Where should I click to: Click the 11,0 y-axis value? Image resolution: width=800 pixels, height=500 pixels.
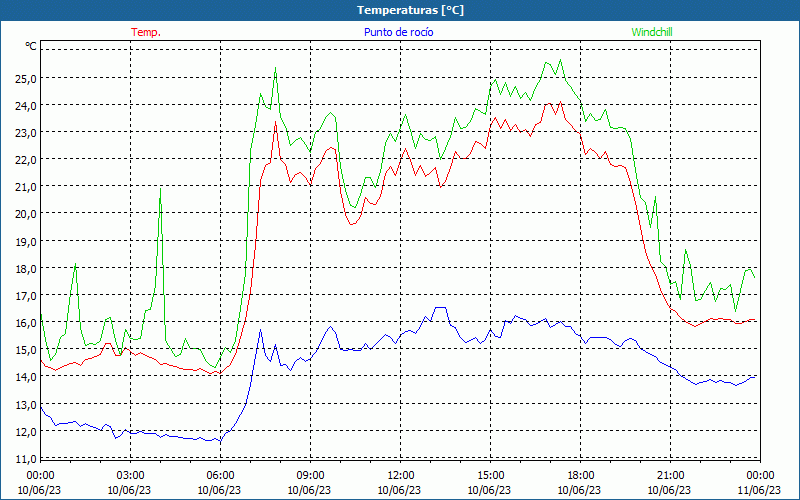(x=26, y=458)
